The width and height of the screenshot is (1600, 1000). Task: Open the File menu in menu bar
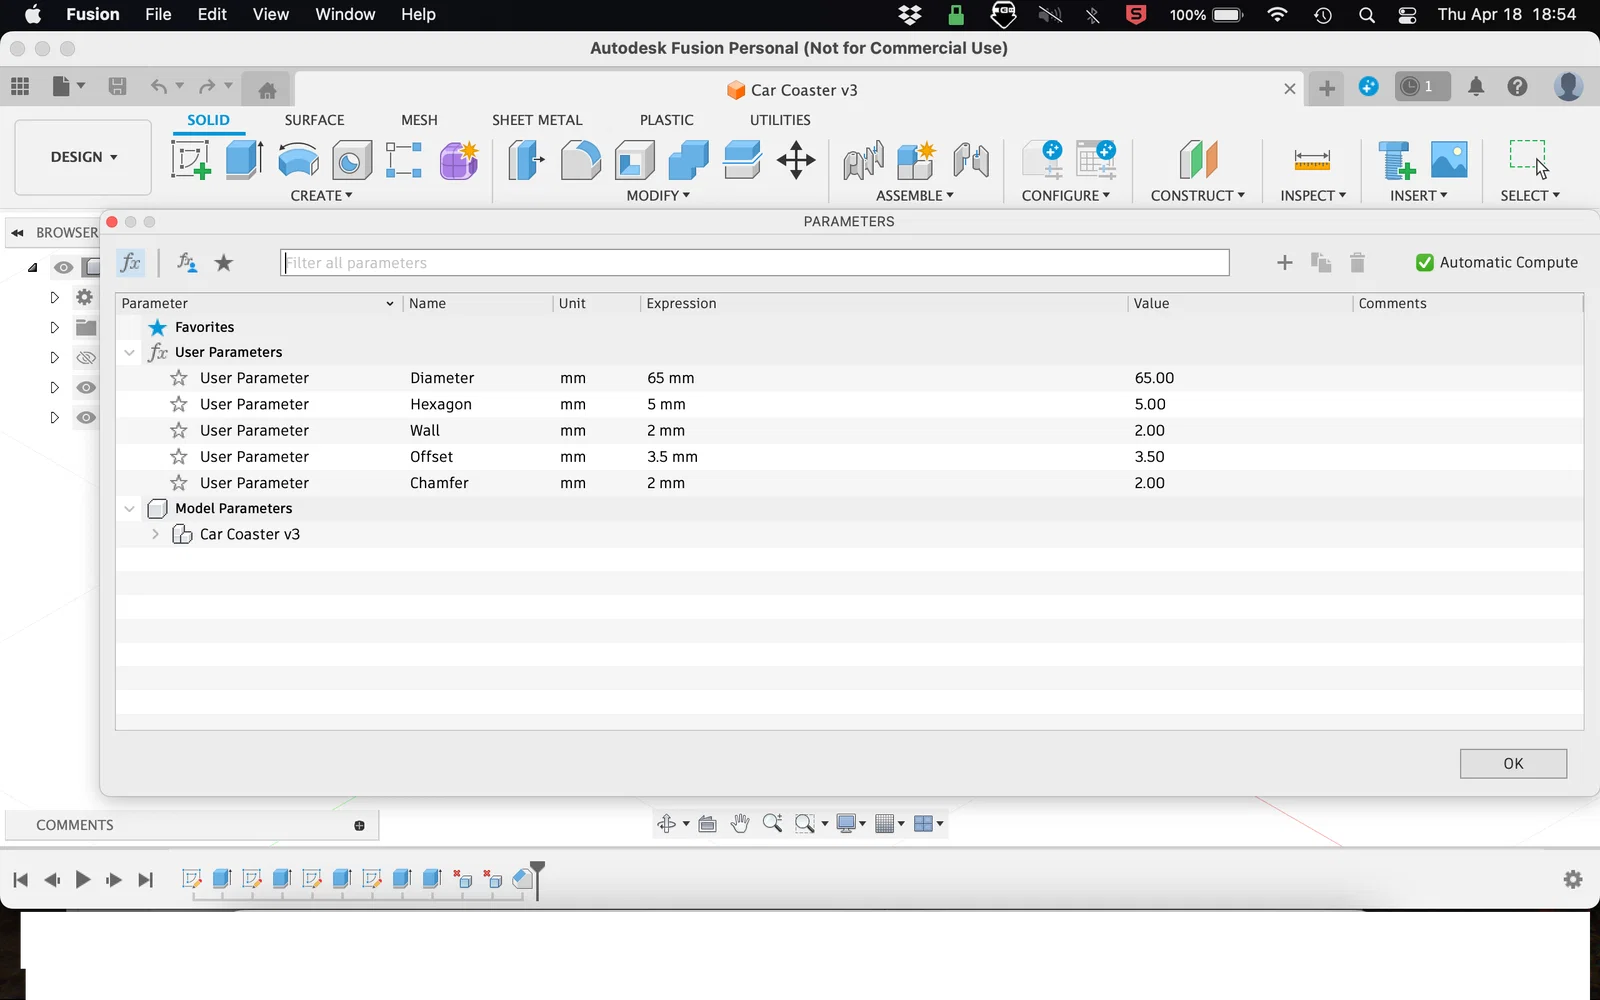click(x=158, y=14)
